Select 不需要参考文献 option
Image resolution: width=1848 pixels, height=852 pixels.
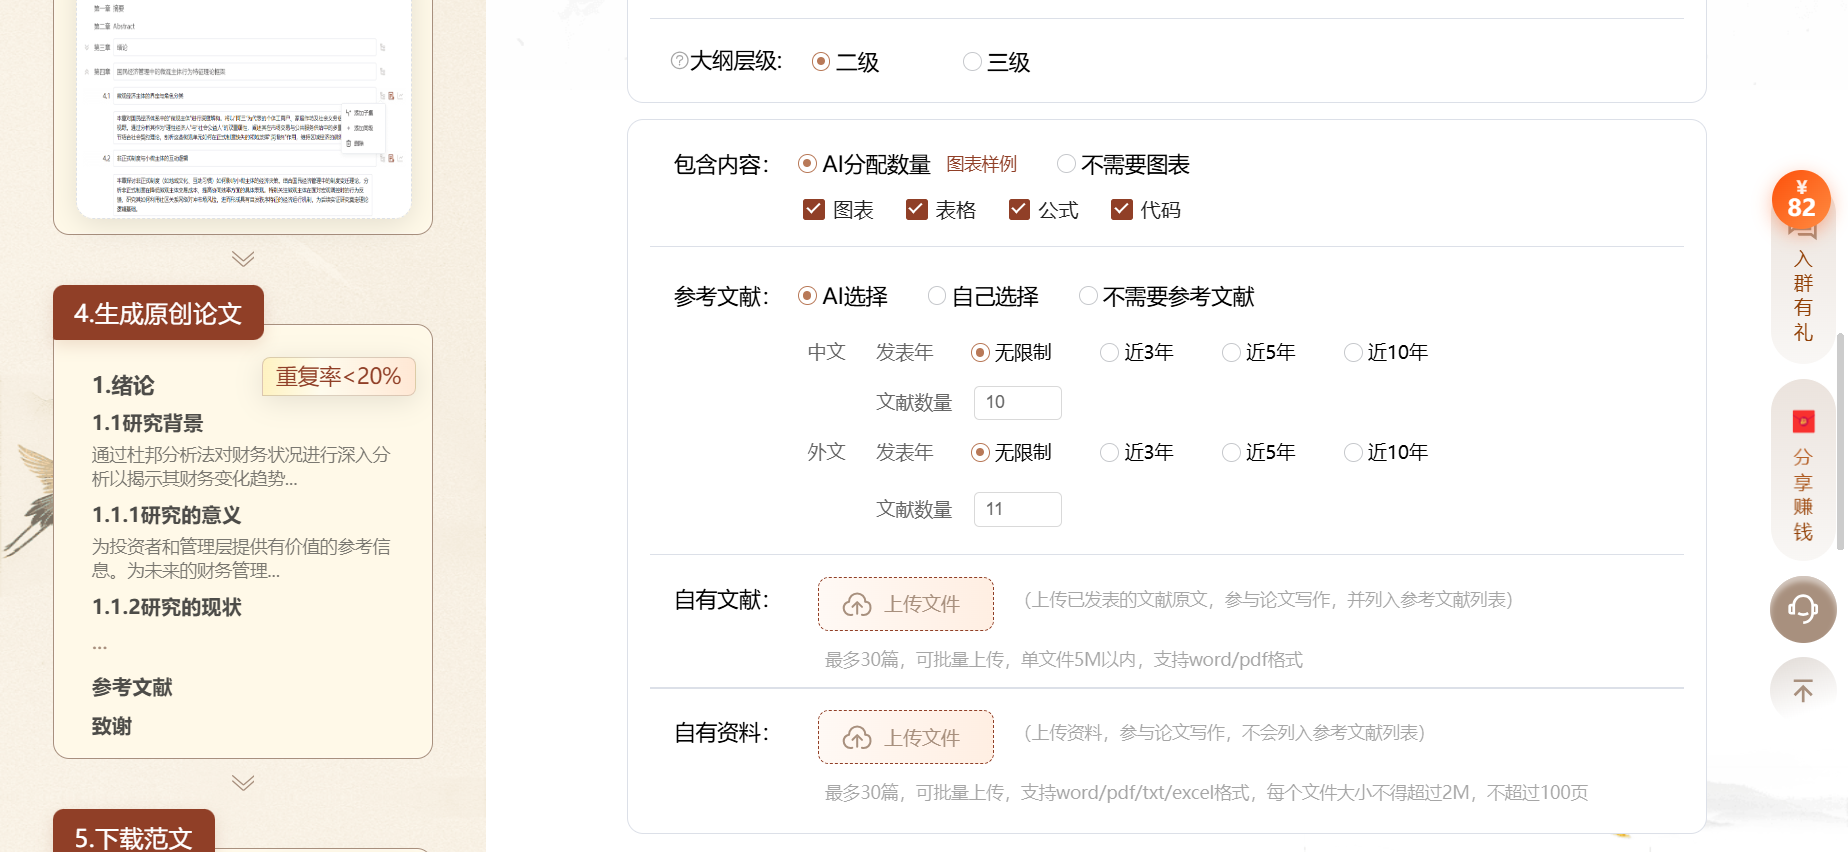1088,296
